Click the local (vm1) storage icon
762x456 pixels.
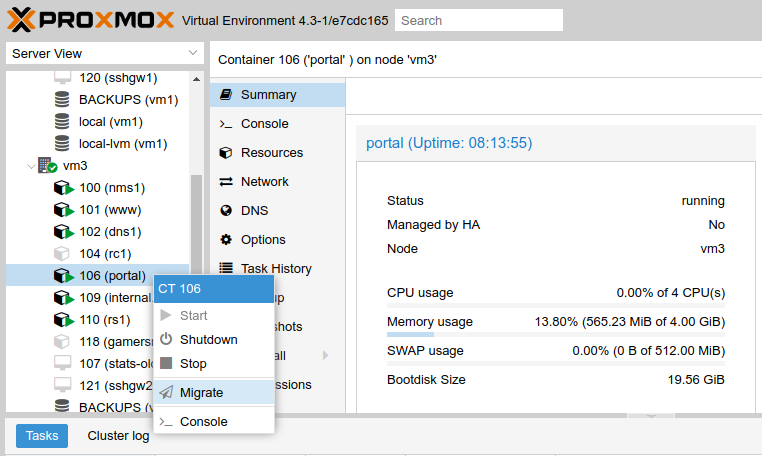(x=62, y=122)
